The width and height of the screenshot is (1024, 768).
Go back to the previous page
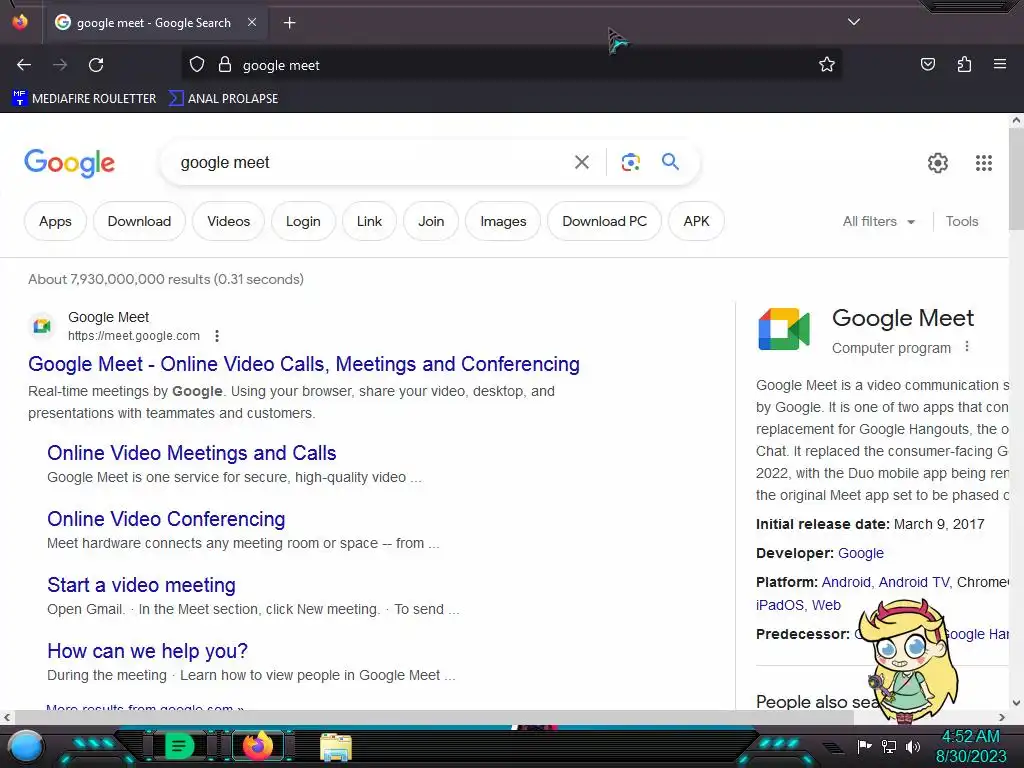24,65
